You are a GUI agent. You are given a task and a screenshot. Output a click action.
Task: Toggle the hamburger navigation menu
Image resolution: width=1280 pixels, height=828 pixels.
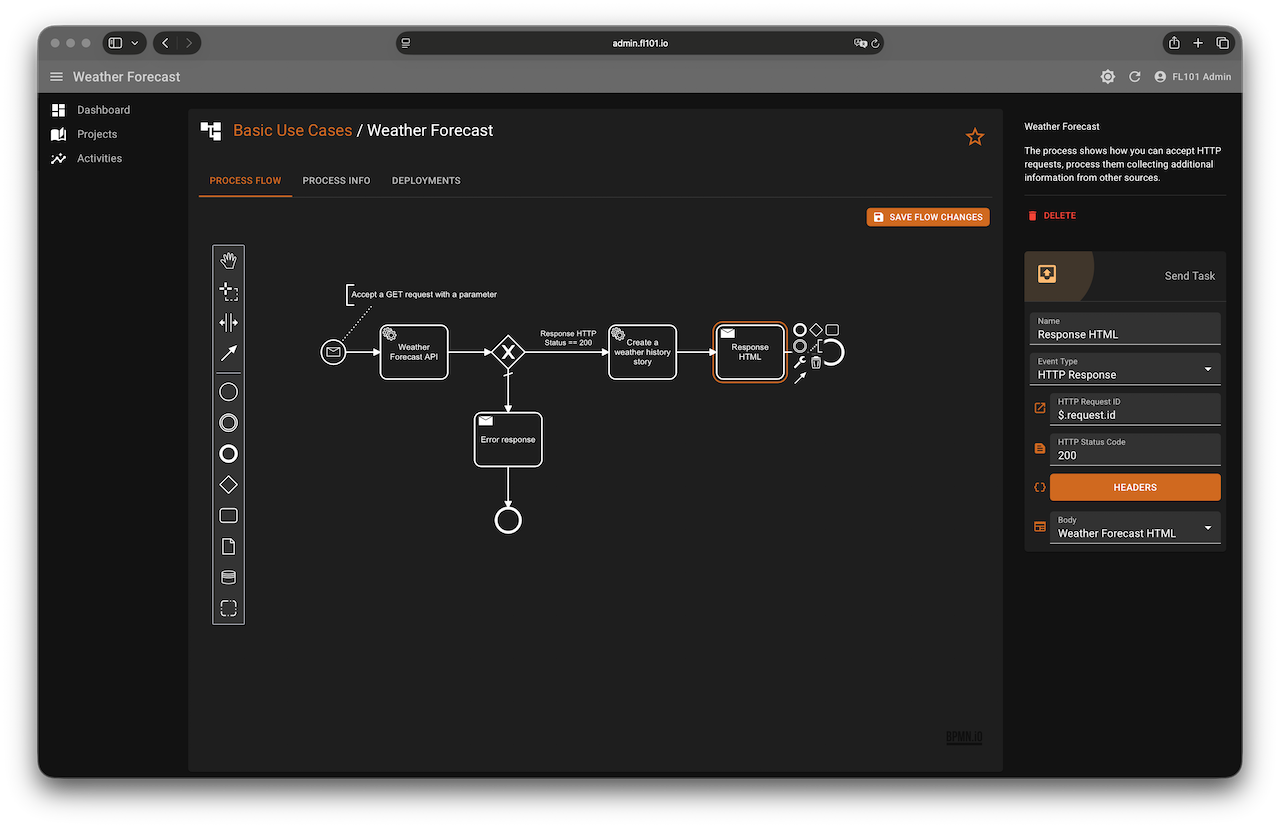(56, 77)
